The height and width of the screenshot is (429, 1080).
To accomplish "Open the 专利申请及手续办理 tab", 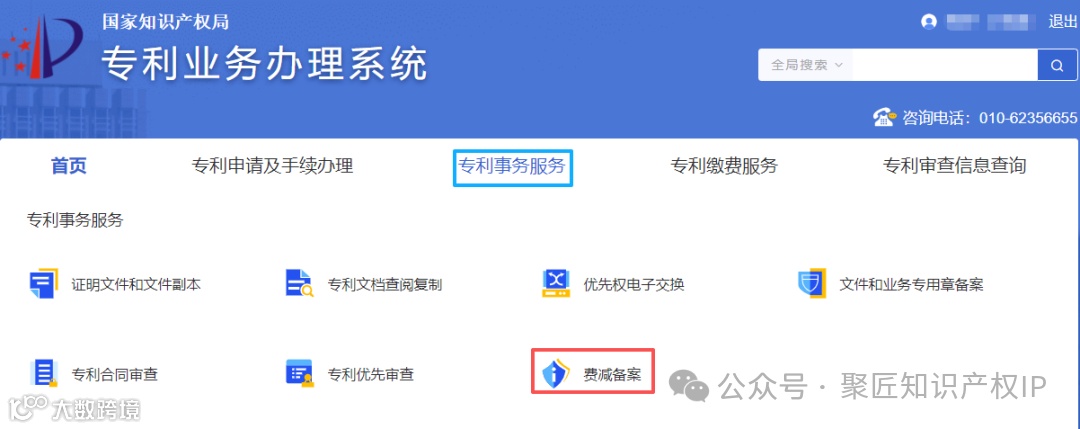I will tap(272, 166).
